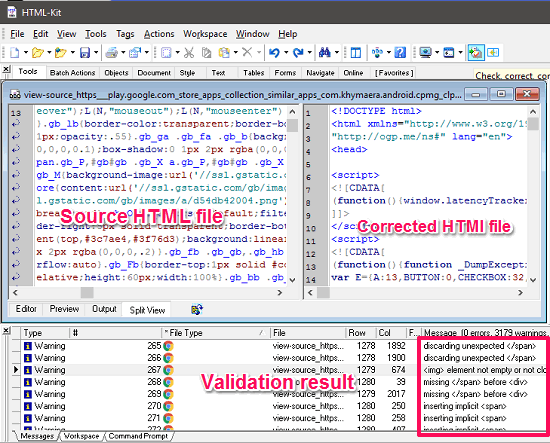This screenshot has width=550, height=443.
Task: Click the Print icon
Action: pos(112,53)
